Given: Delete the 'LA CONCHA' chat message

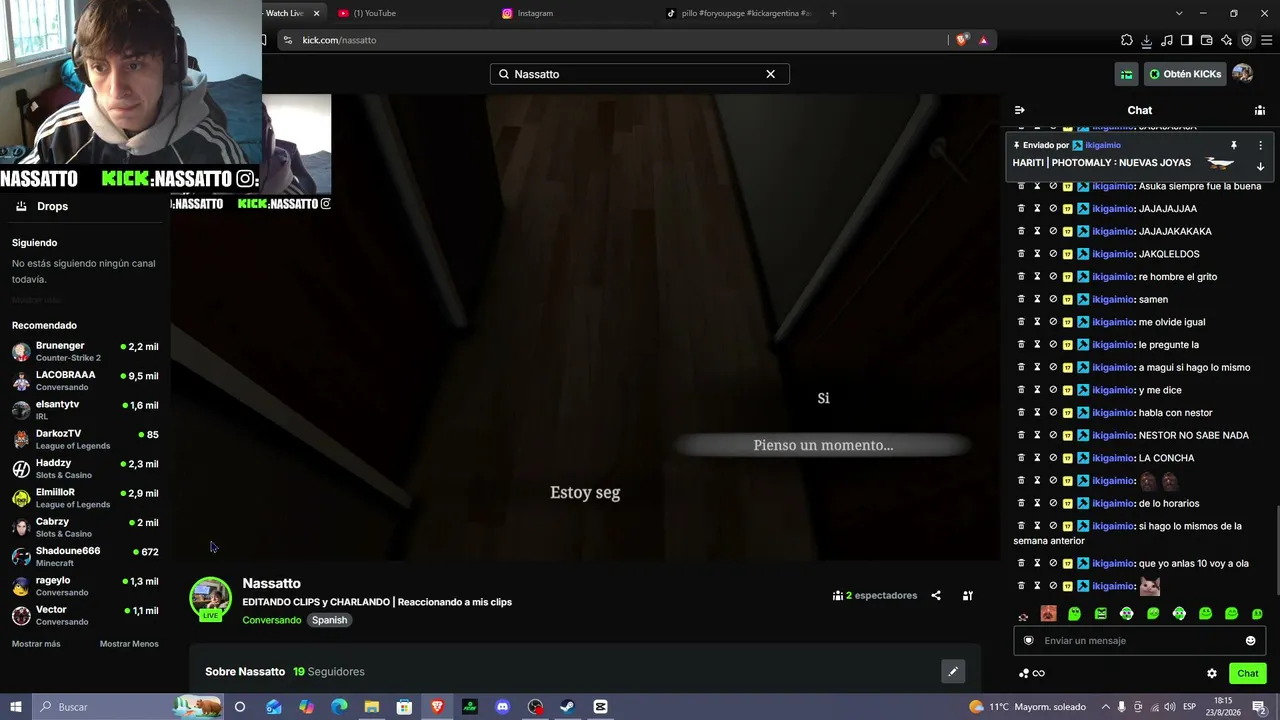Looking at the screenshot, I should point(1021,458).
